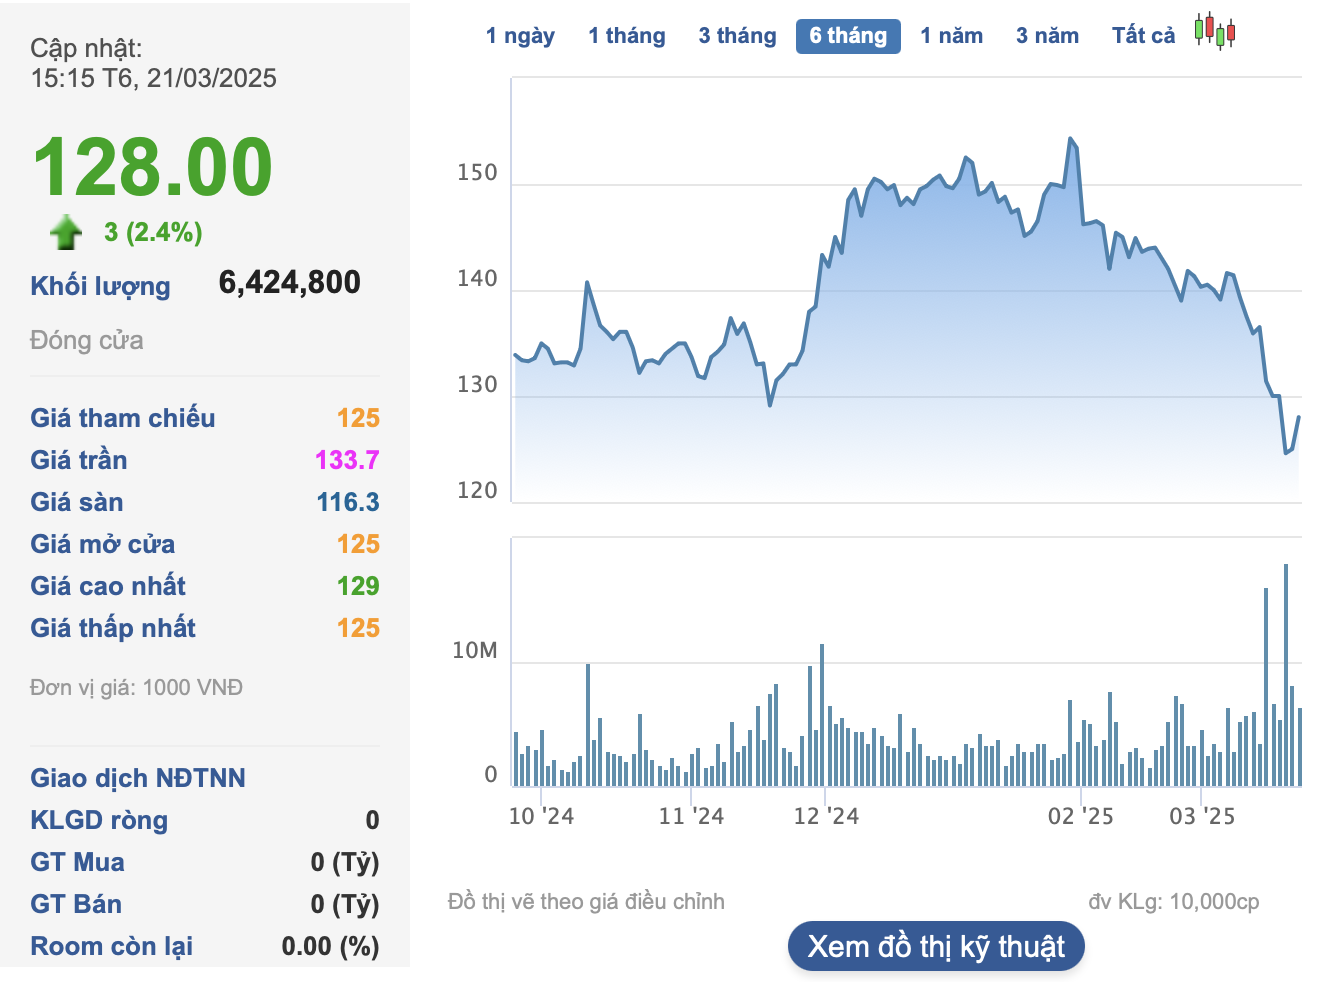The width and height of the screenshot is (1320, 982).
Task: Open "Xem đồ thị kỹ thuật" button
Action: pos(936,946)
